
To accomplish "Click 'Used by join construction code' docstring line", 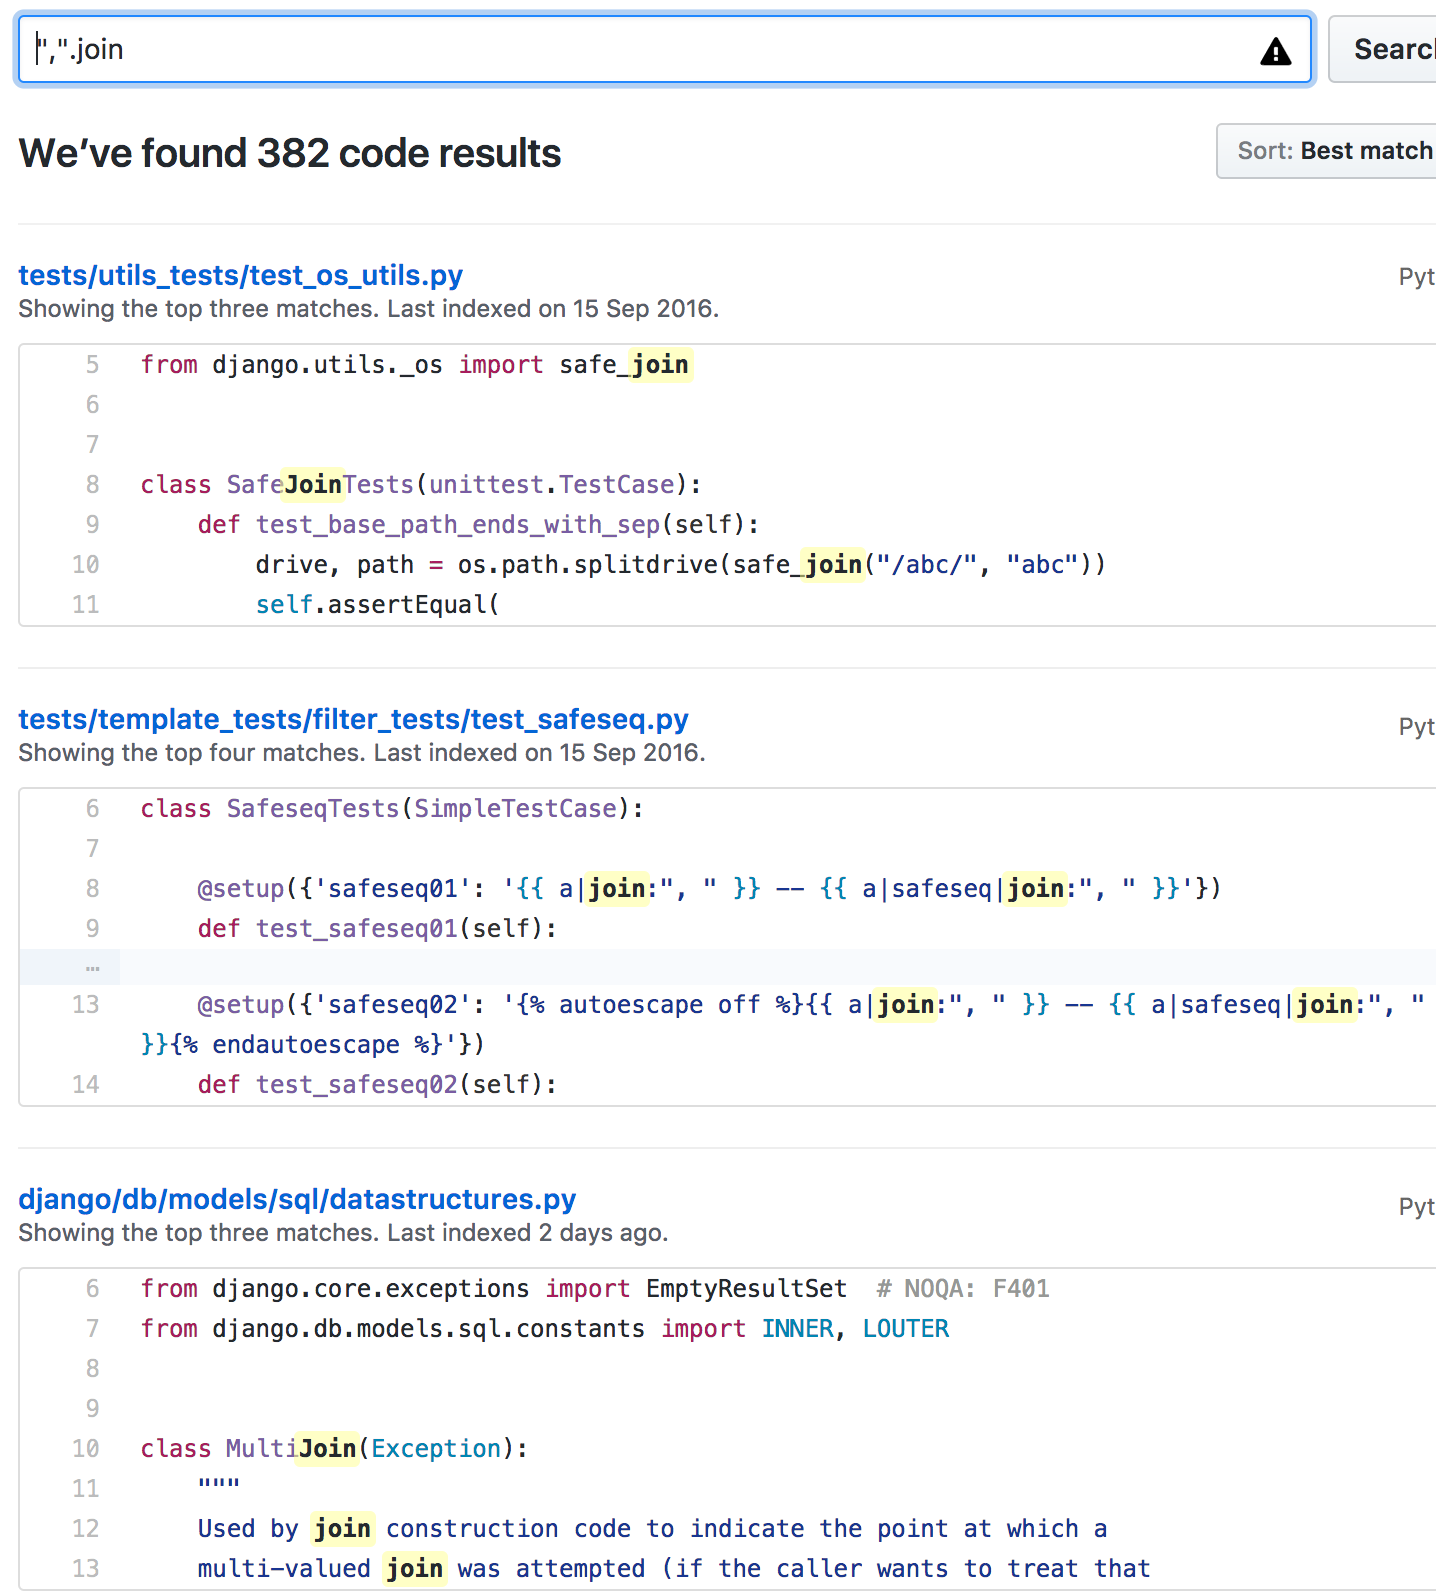I will pyautogui.click(x=652, y=1529).
